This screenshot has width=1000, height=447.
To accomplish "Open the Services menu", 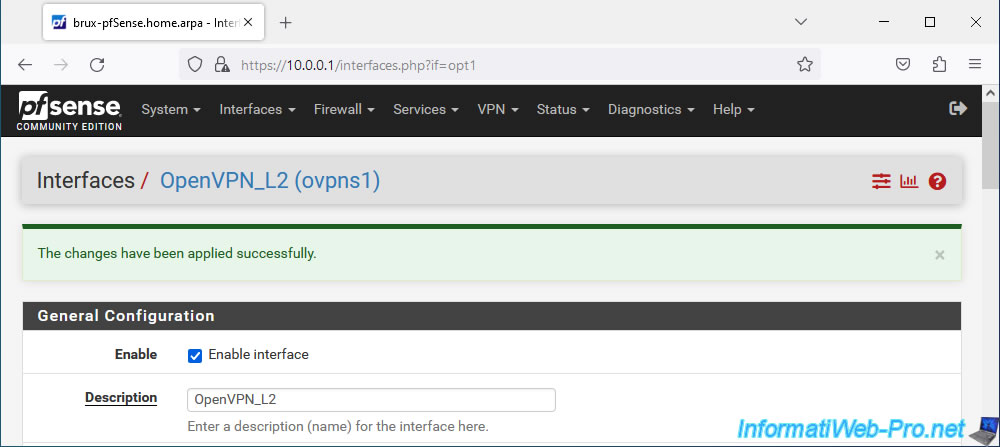I will tap(425, 110).
